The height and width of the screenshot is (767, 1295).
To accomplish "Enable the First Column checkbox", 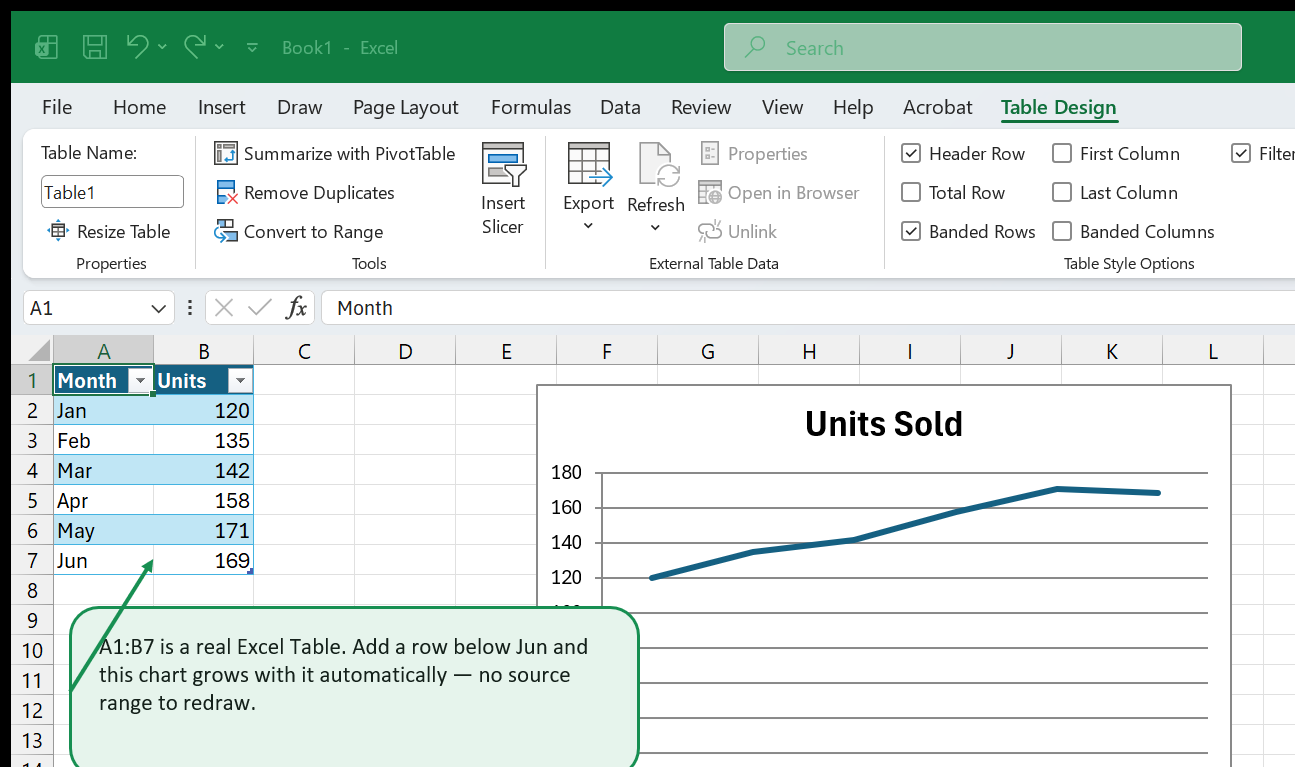I will tap(1062, 154).
